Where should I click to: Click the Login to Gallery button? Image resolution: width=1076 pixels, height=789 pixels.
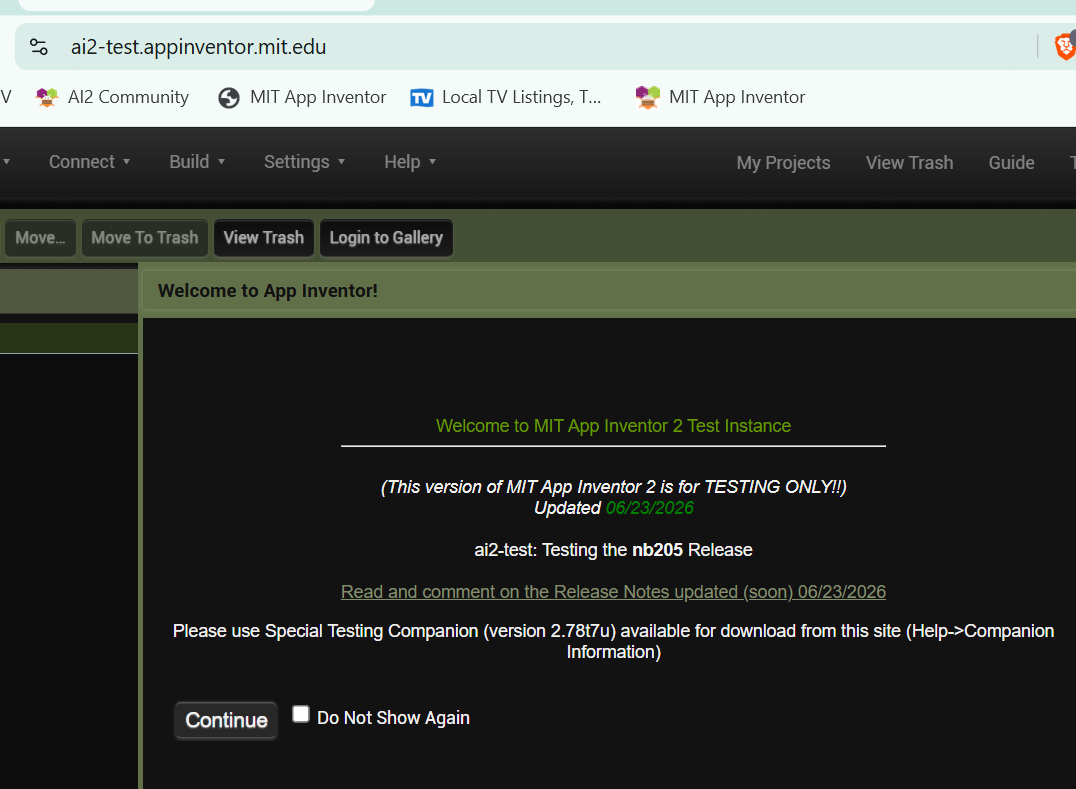tap(386, 237)
